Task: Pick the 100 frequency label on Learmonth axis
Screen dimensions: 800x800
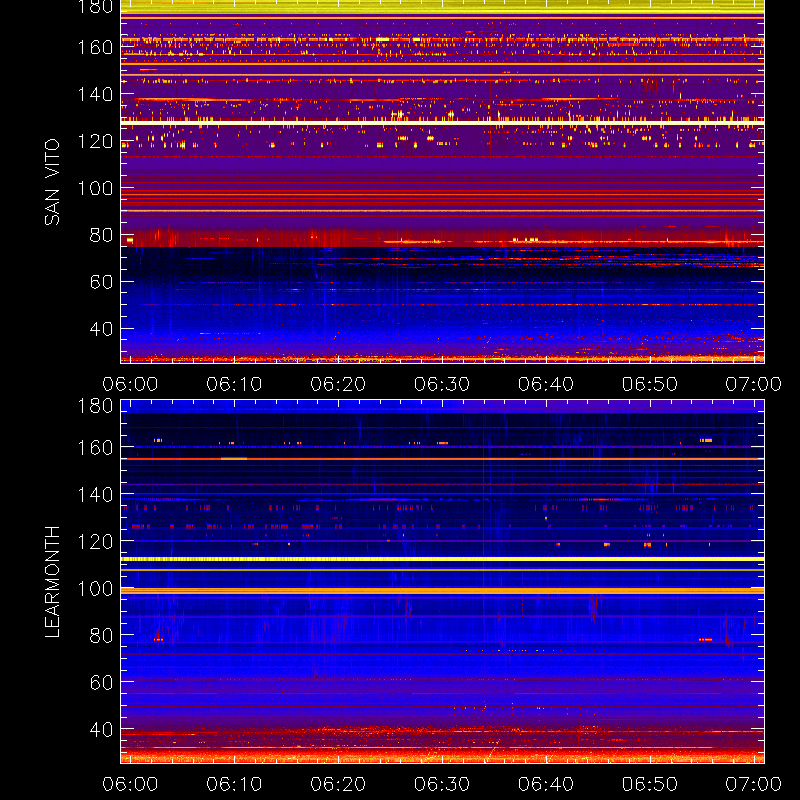Action: [95, 589]
